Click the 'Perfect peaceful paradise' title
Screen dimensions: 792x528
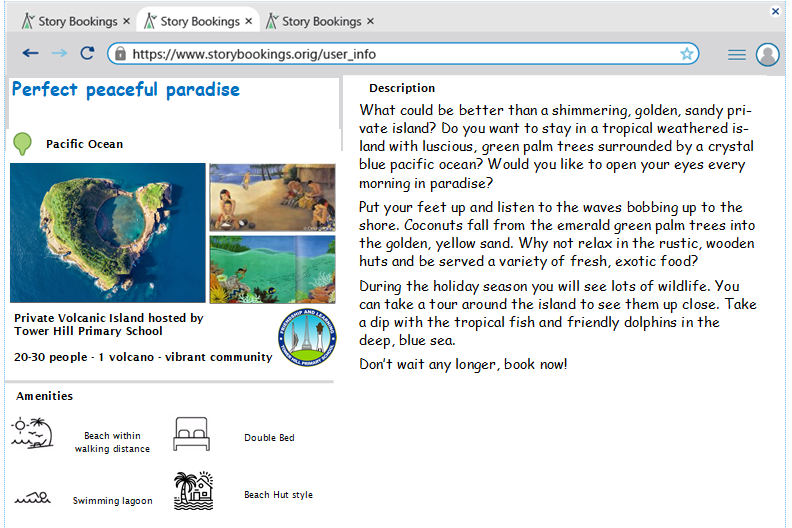[126, 90]
